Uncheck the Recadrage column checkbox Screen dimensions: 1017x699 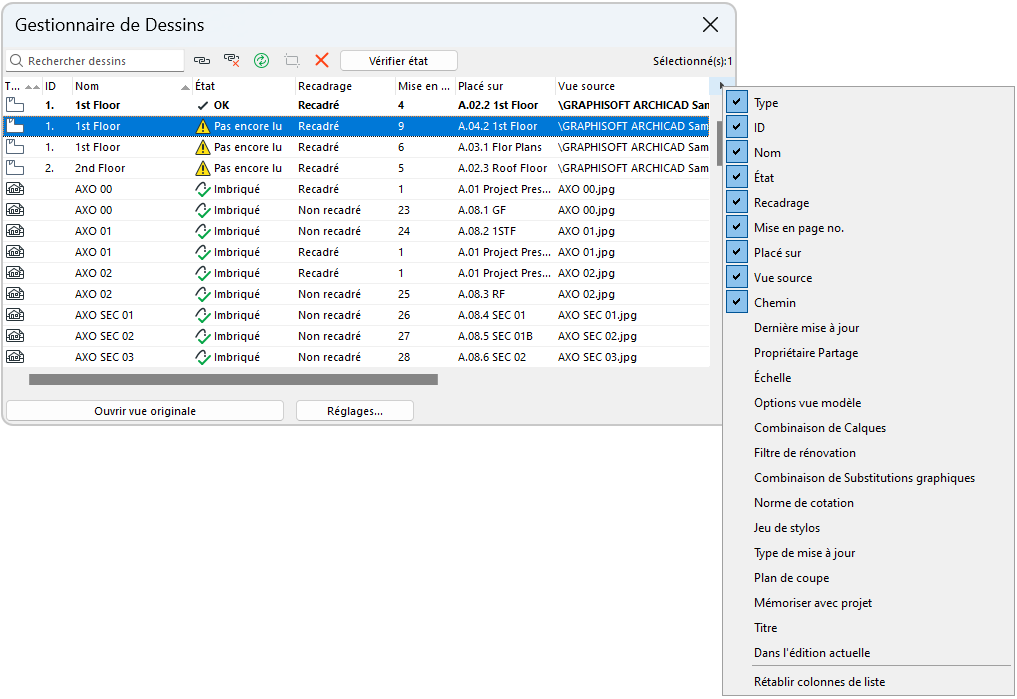click(x=737, y=203)
